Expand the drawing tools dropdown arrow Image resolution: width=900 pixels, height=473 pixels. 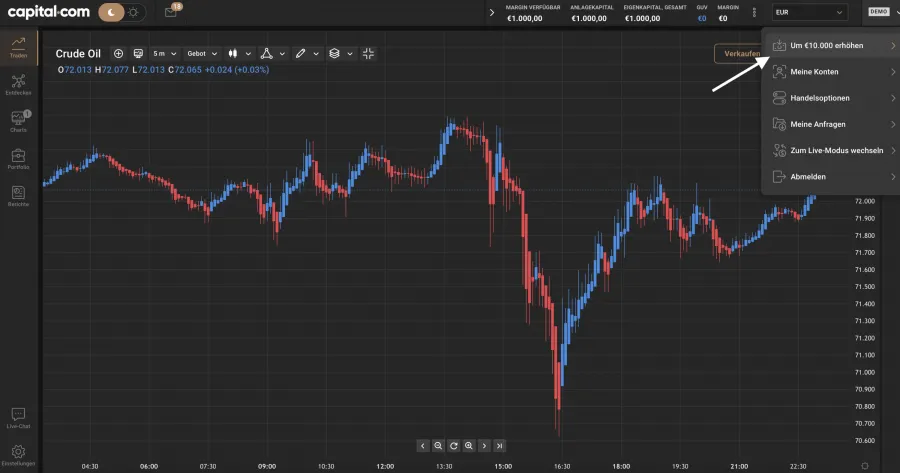coord(316,54)
